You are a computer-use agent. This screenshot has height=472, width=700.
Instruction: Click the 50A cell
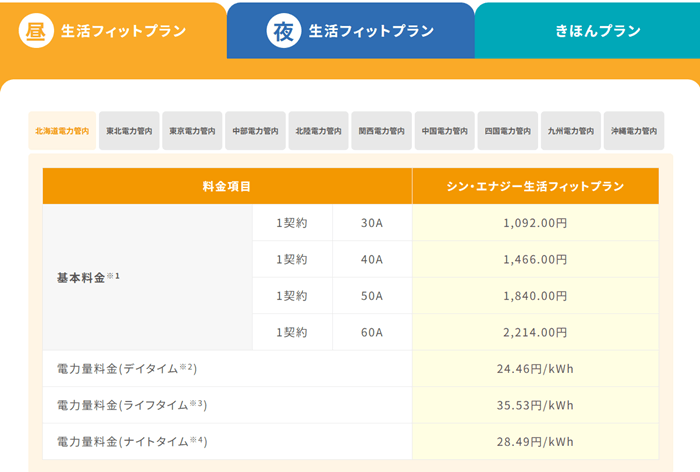tap(372, 296)
